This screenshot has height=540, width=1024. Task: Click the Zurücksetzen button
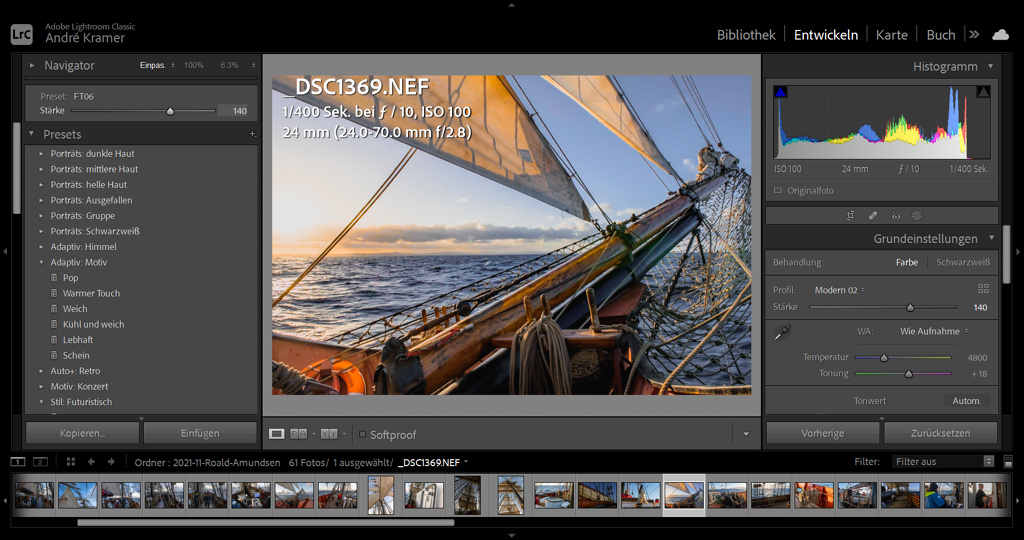coord(940,433)
